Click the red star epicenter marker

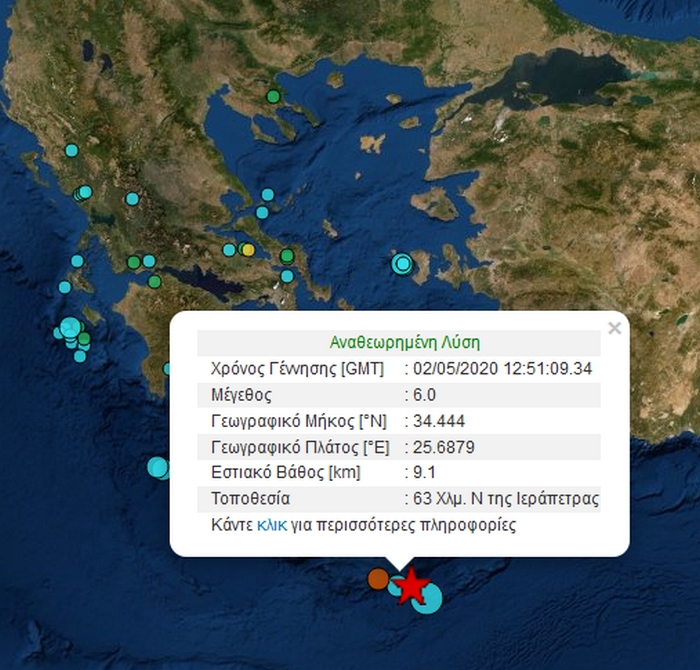pos(410,586)
